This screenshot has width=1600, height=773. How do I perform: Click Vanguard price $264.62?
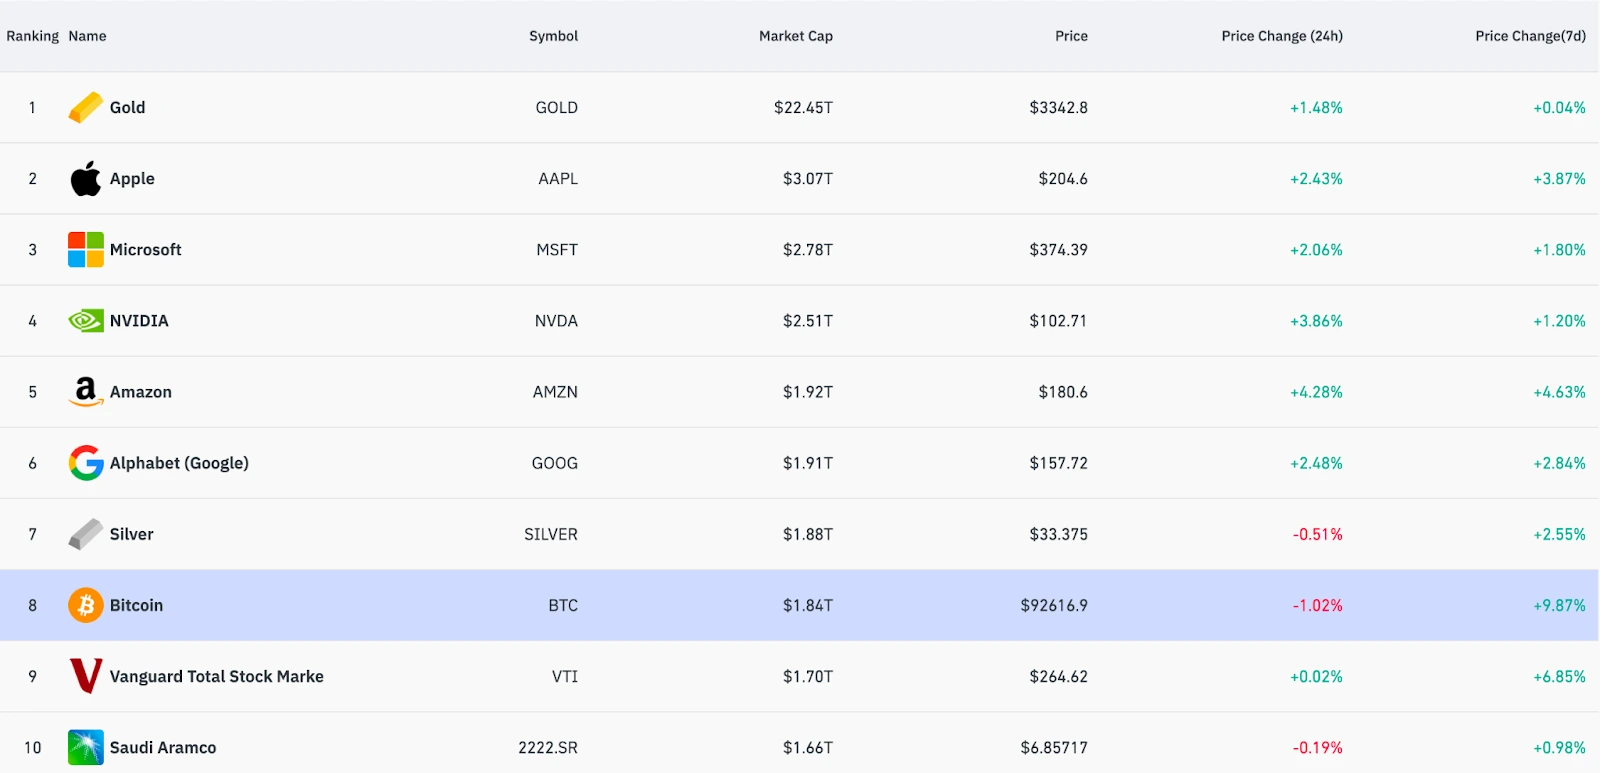click(x=1058, y=676)
